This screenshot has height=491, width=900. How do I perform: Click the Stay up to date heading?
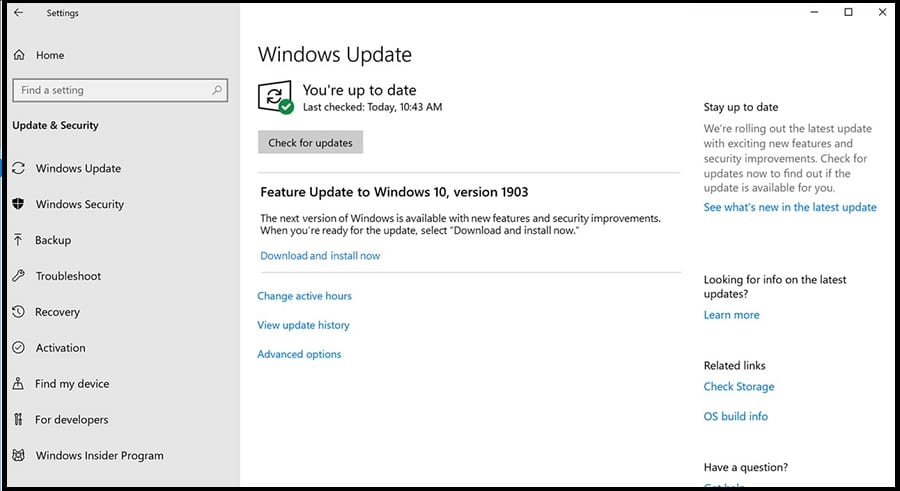point(741,107)
